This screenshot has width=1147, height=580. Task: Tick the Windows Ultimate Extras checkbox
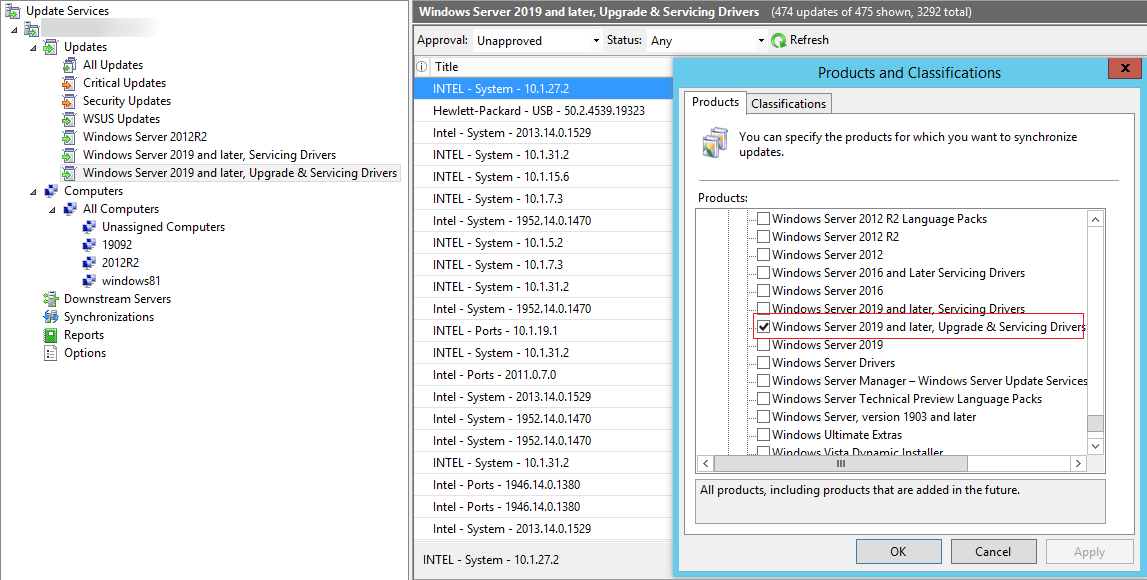tap(763, 434)
